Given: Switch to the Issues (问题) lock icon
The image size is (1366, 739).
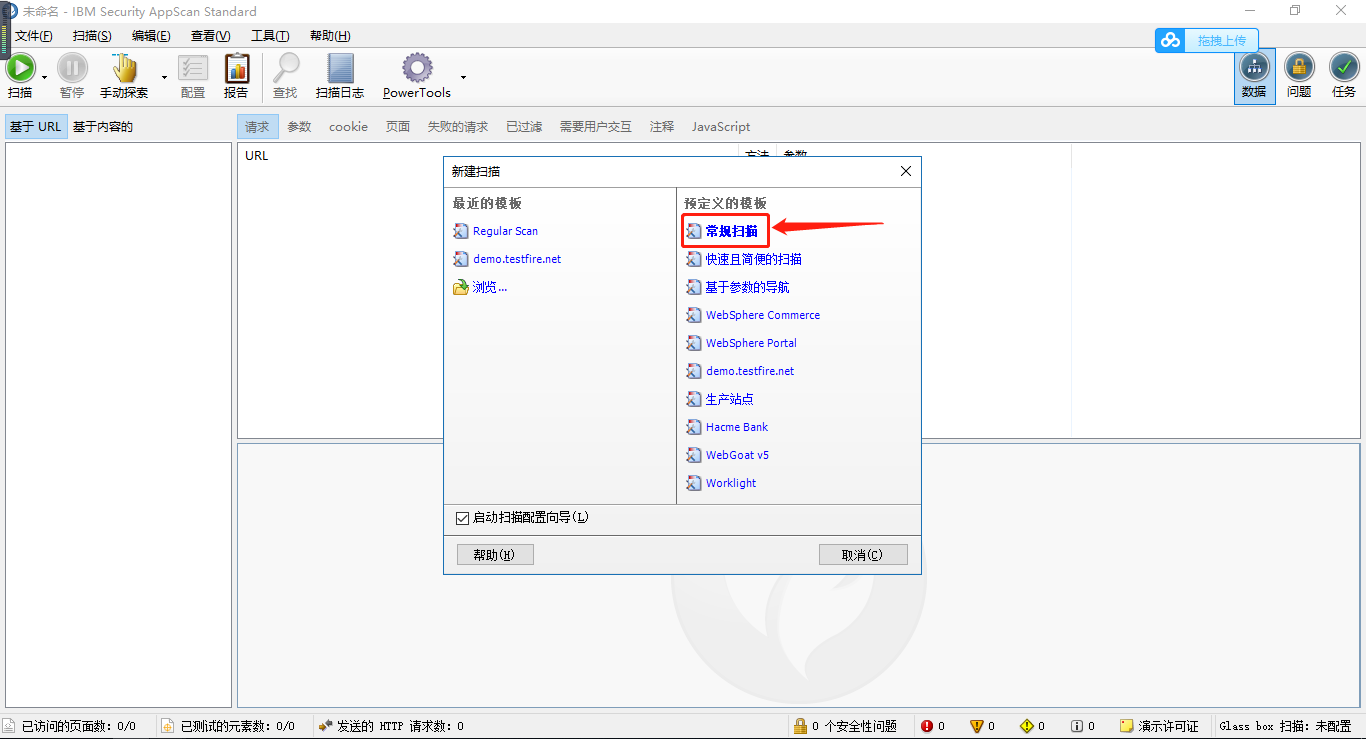Looking at the screenshot, I should point(1299,67).
